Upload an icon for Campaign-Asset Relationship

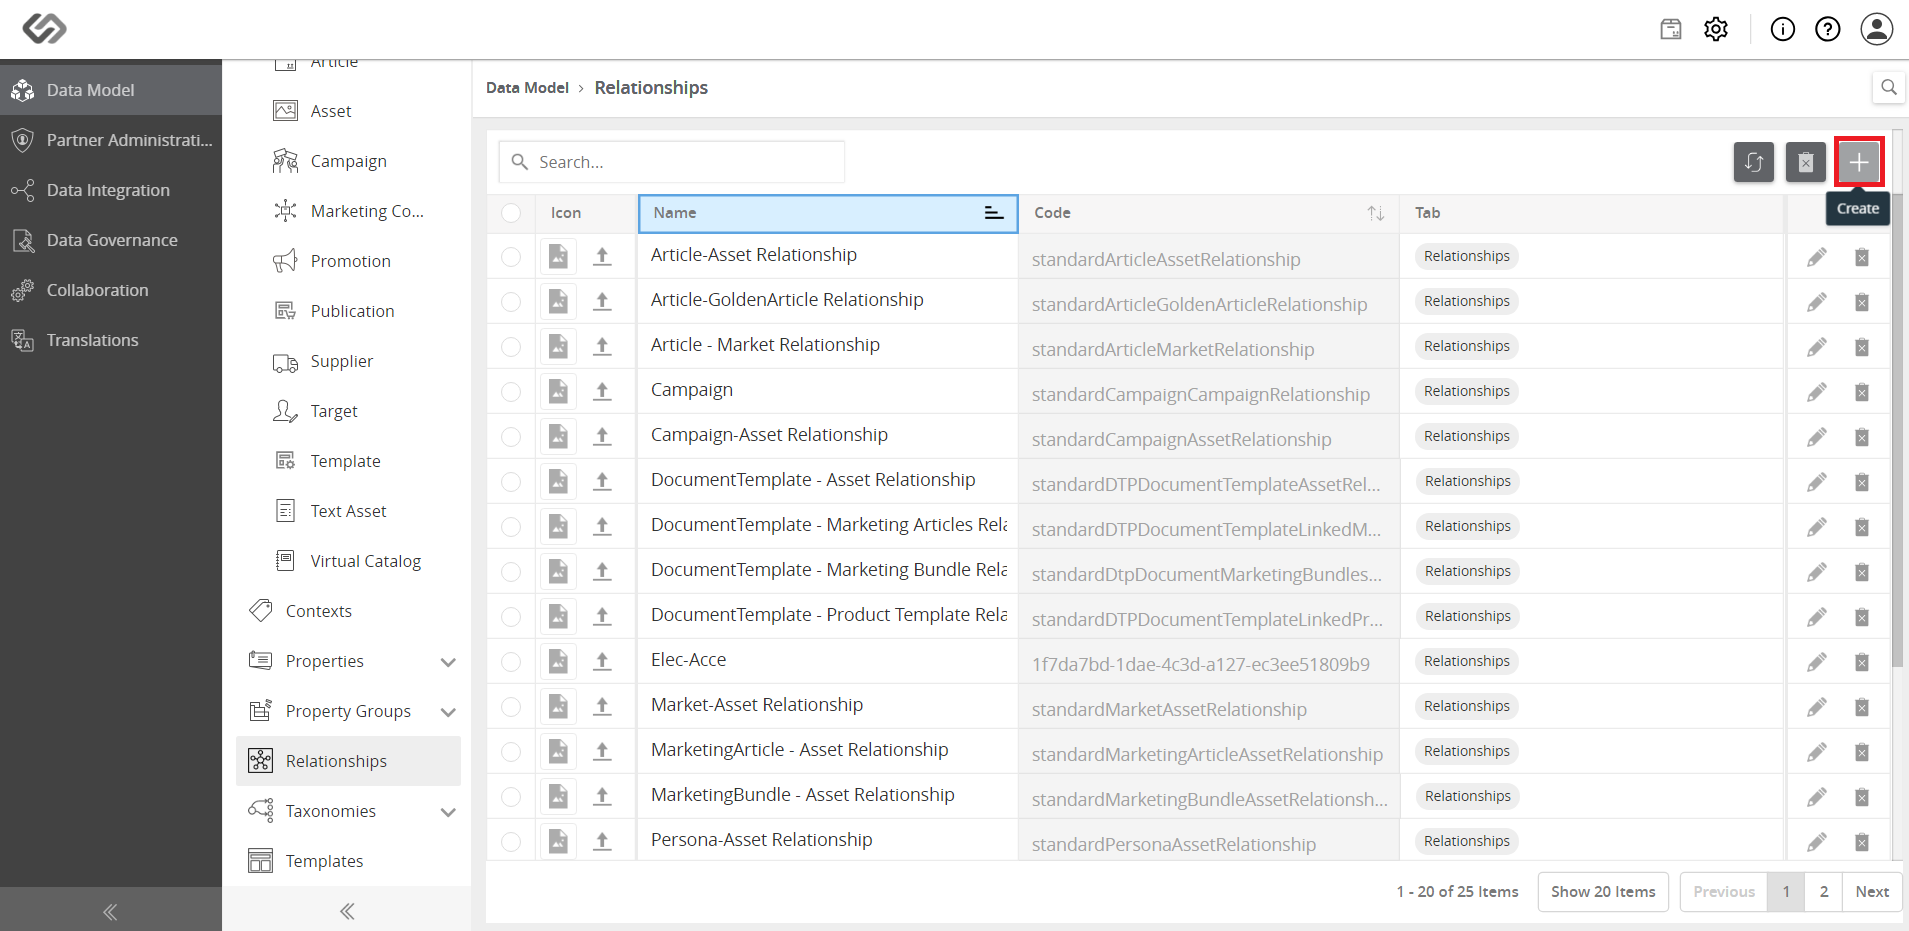tap(602, 436)
